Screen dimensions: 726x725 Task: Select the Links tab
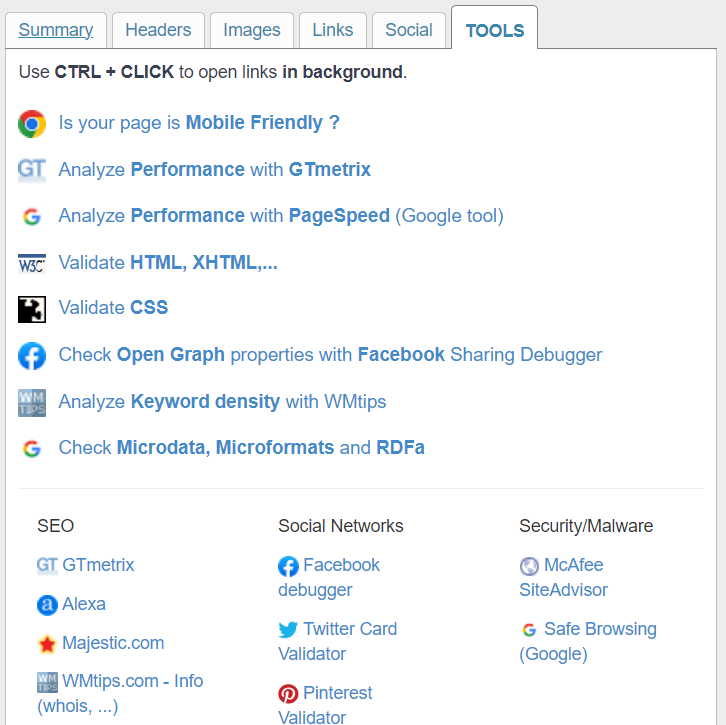(333, 30)
